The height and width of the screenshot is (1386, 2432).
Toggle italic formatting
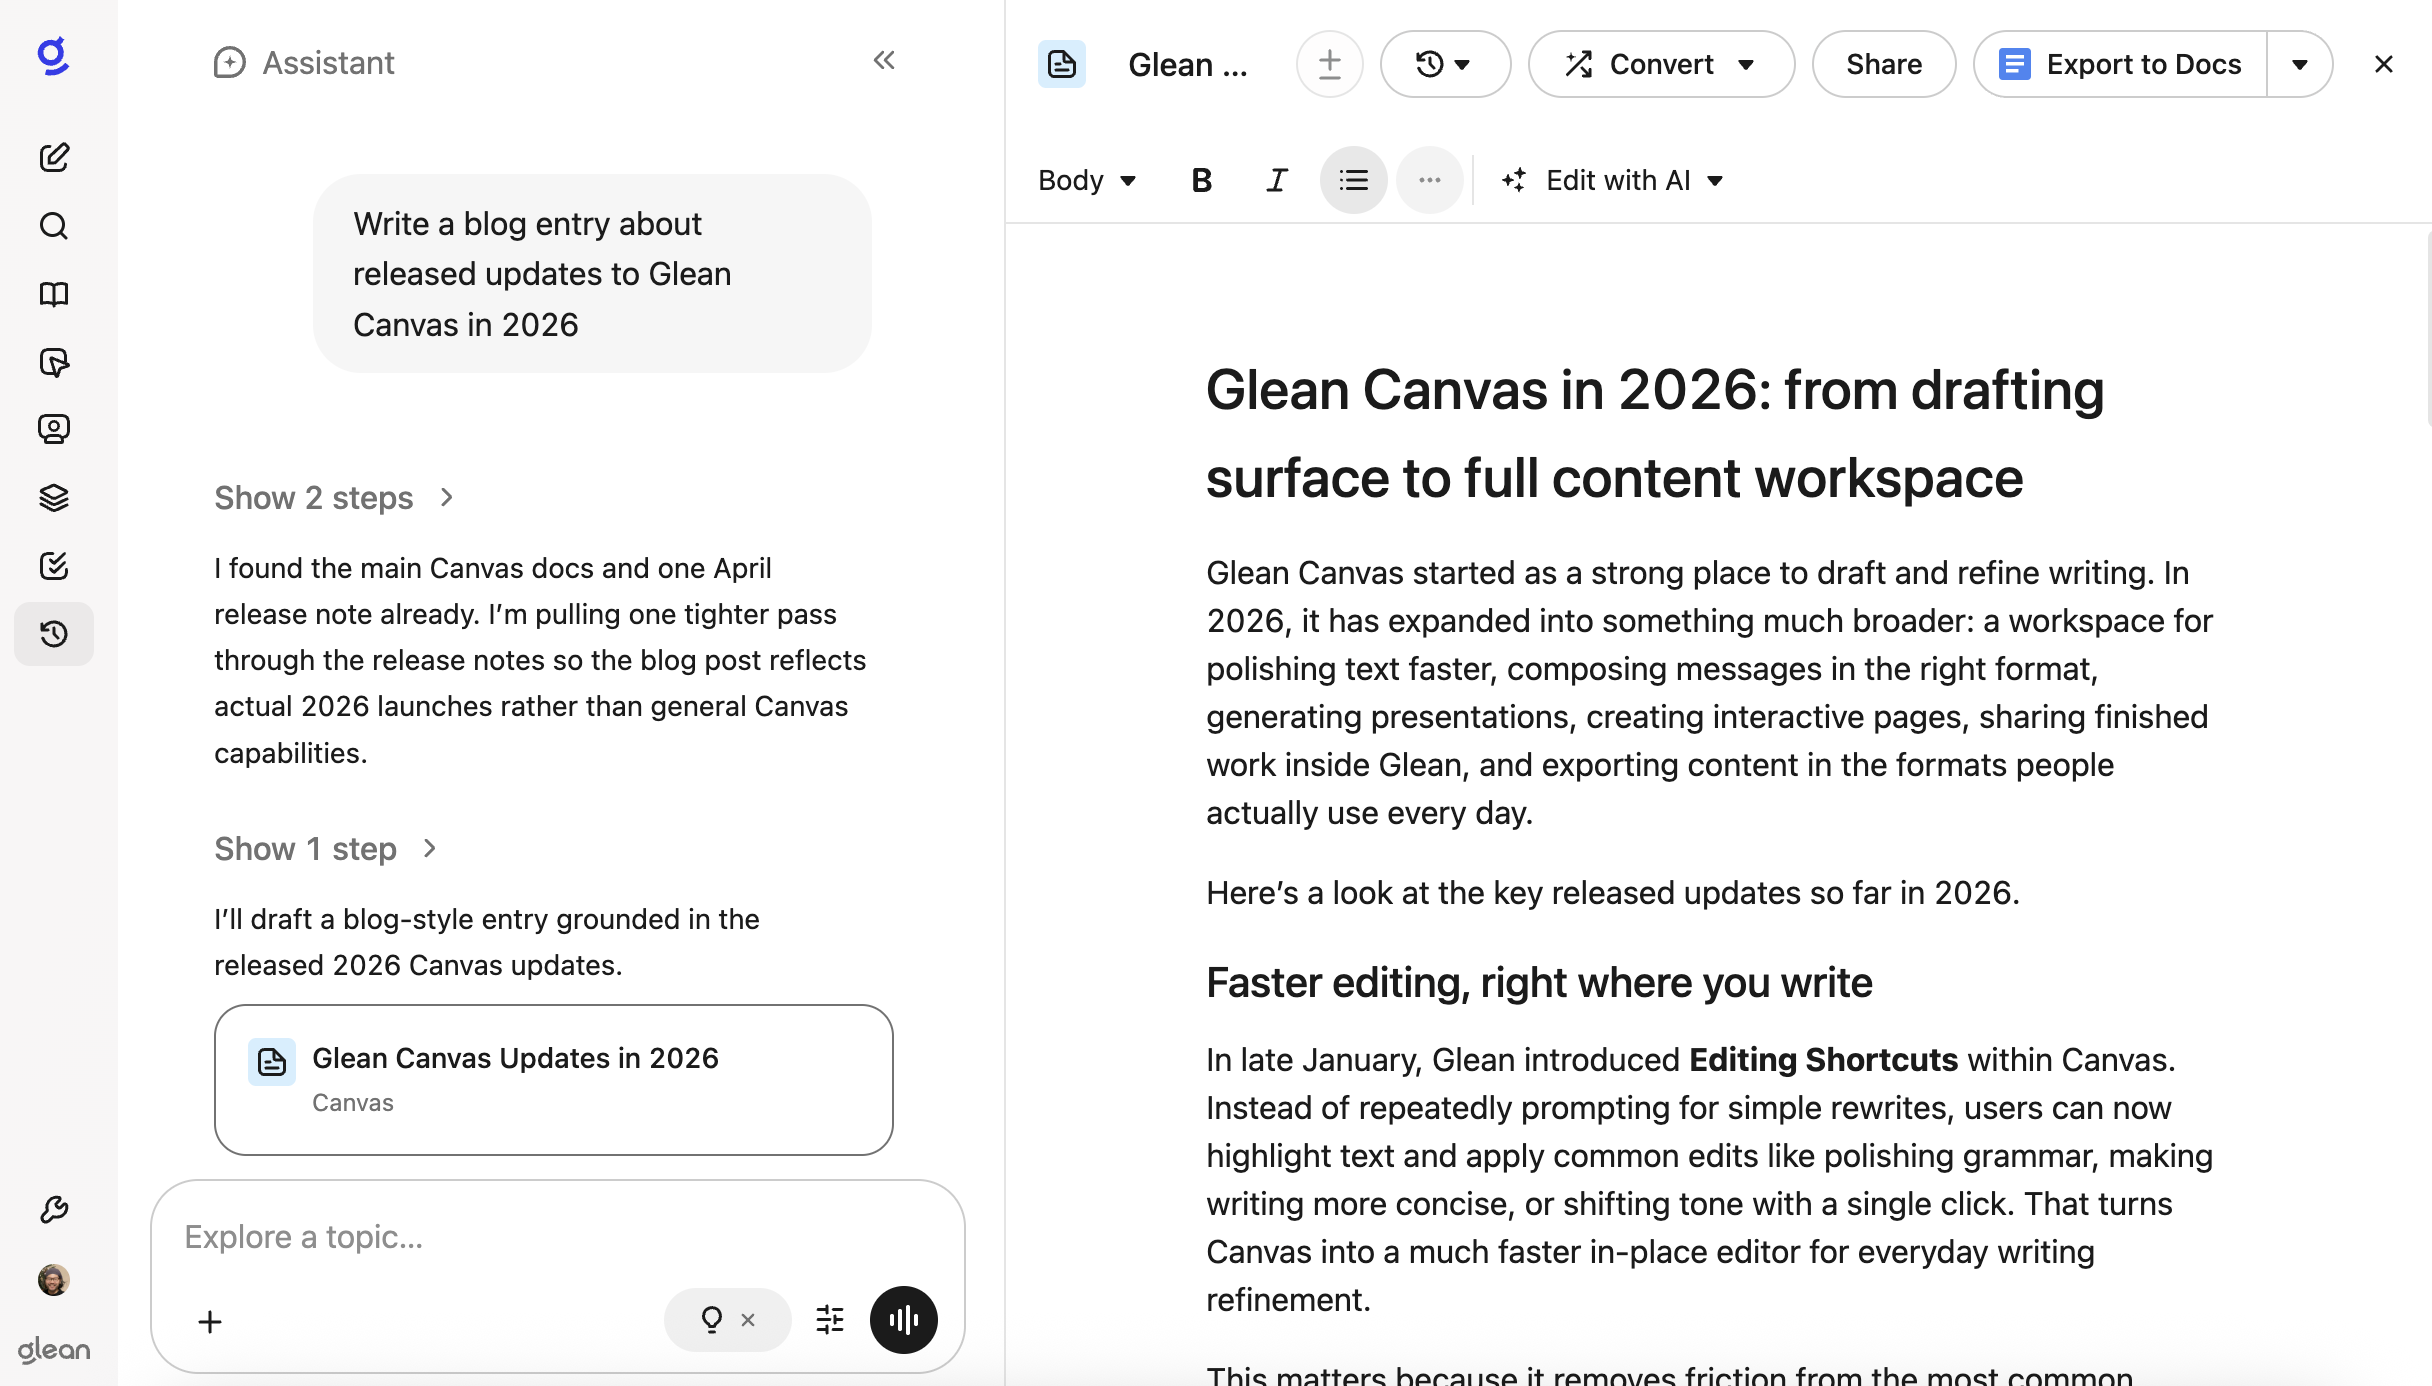(1277, 181)
